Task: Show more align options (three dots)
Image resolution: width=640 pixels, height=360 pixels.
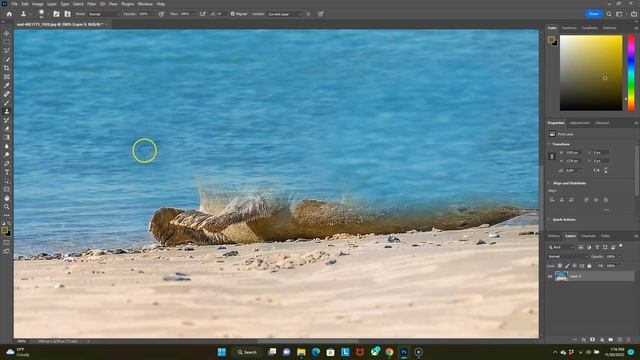Action: 606,210
